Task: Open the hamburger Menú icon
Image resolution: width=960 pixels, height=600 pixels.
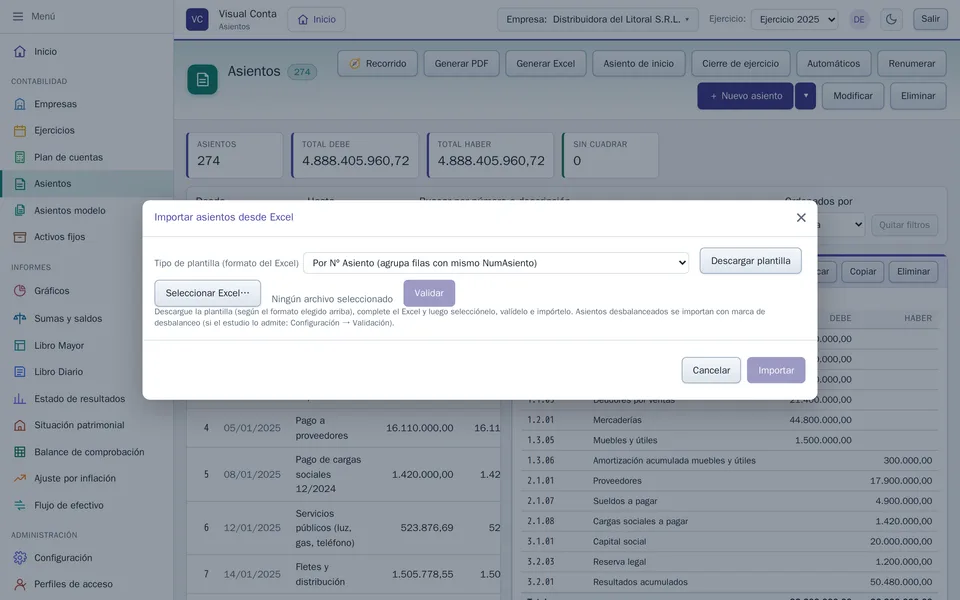Action: point(18,17)
